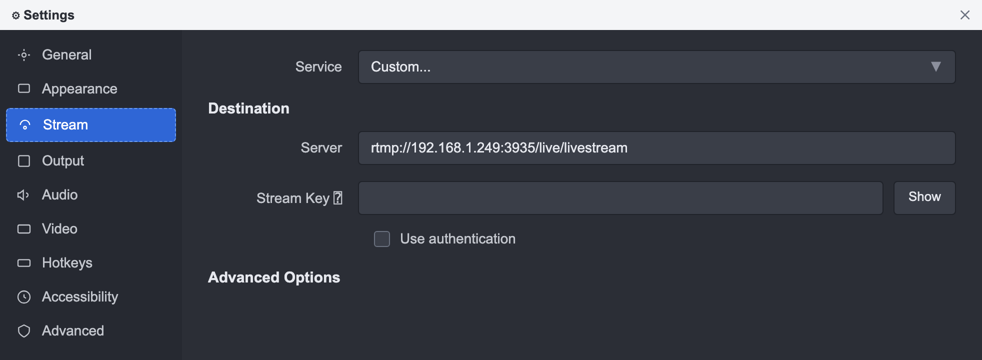Click the Server URL input field
The width and height of the screenshot is (982, 360).
[656, 148]
